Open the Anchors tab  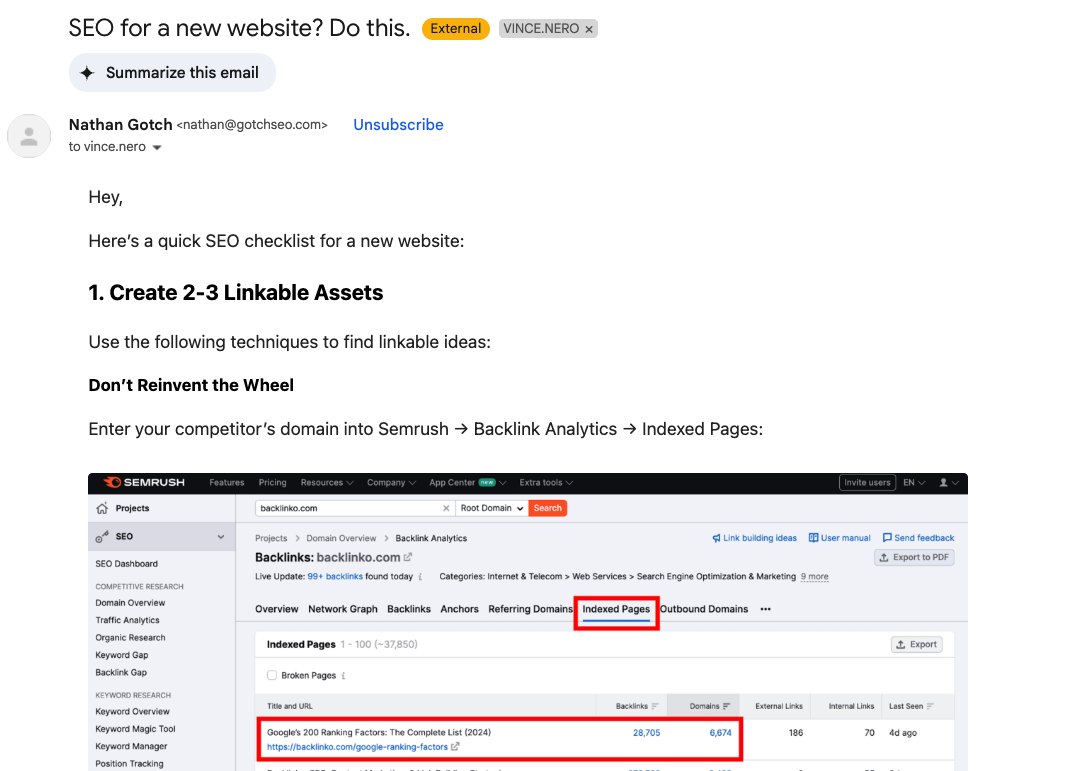459,609
